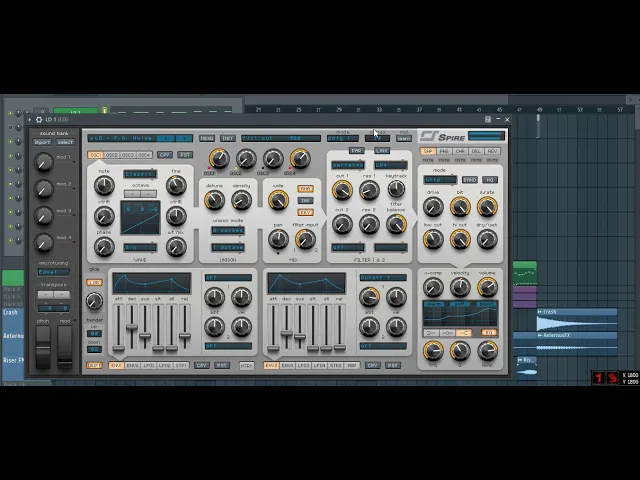This screenshot has width=640, height=480.
Task: Open the 1 Octave unison dropdown
Action: [x=228, y=248]
